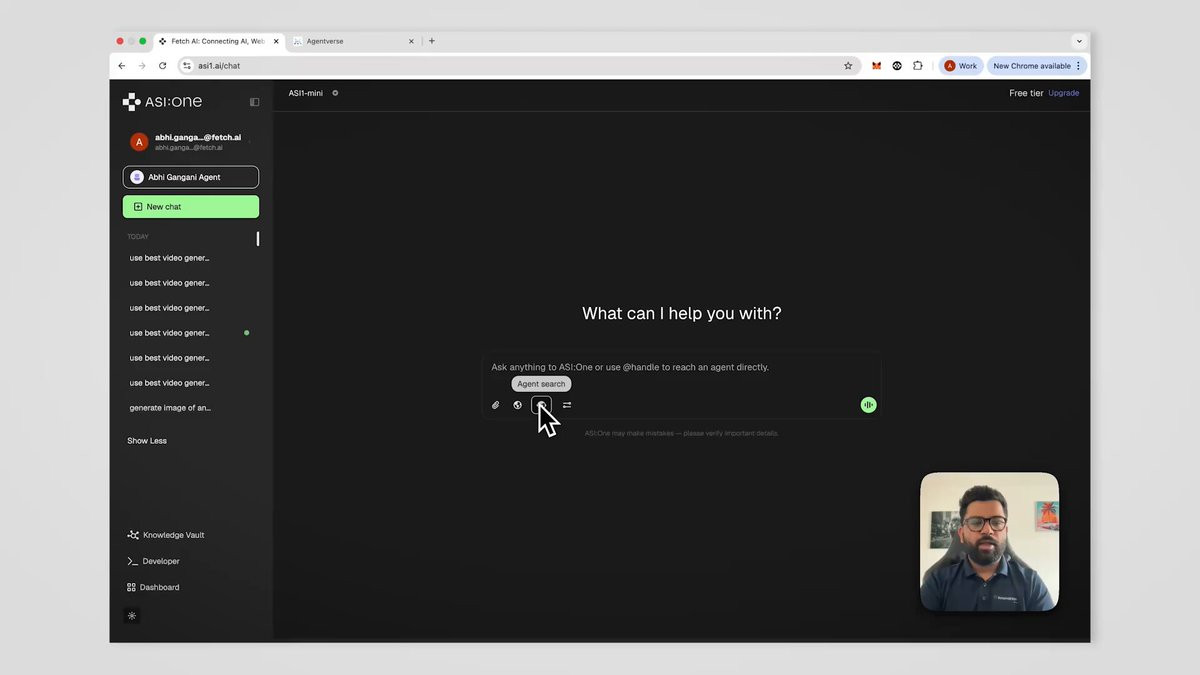This screenshot has height=675, width=1200.
Task: Open the ASI1-mini model selector
Action: pyautogui.click(x=306, y=93)
